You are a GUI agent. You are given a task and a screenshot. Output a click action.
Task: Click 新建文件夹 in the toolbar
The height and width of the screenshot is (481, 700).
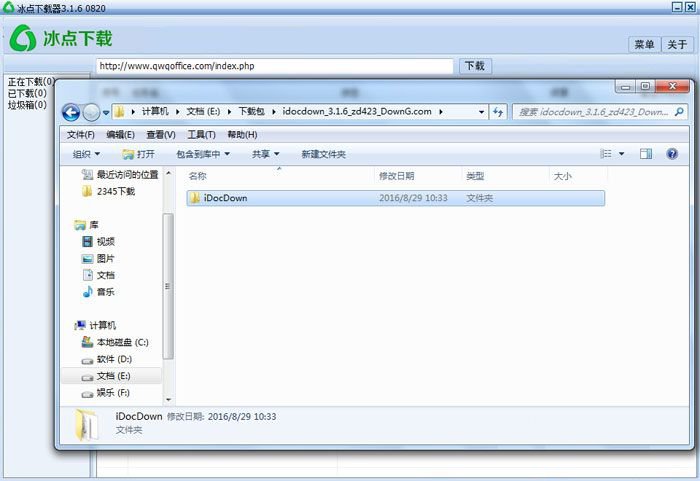pyautogui.click(x=323, y=154)
